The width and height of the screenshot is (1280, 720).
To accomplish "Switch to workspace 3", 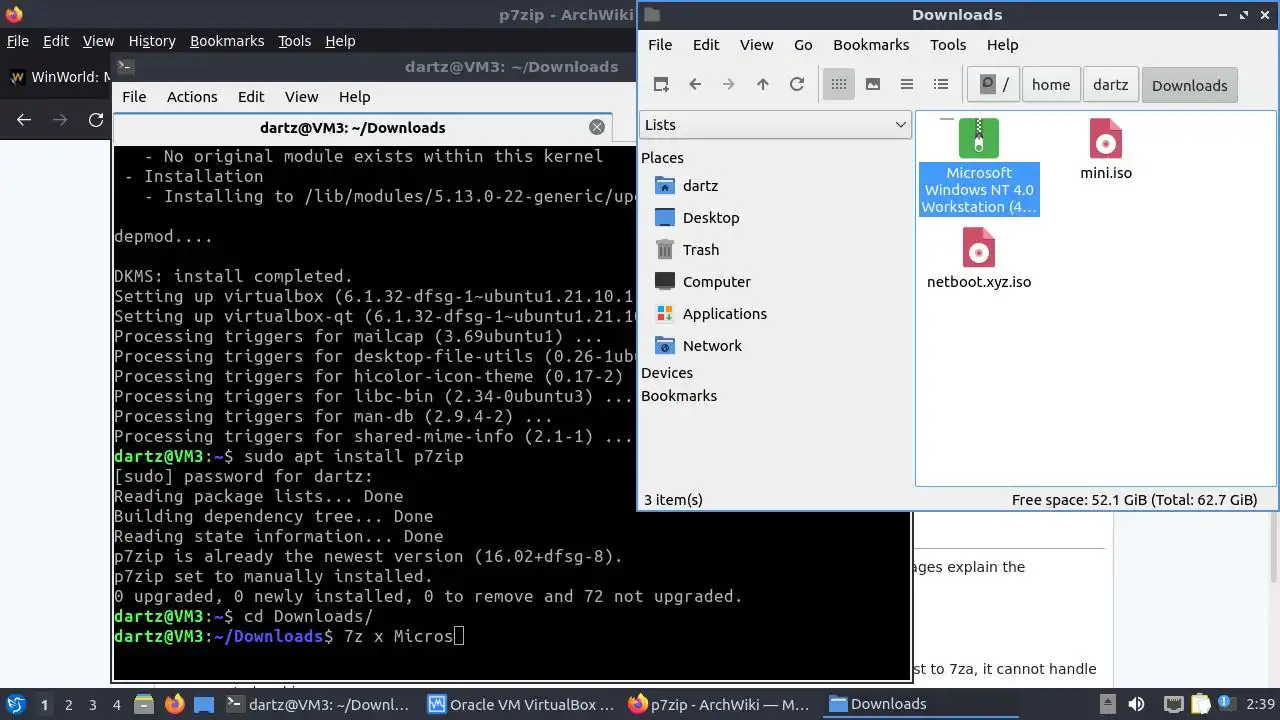I will (x=92, y=705).
